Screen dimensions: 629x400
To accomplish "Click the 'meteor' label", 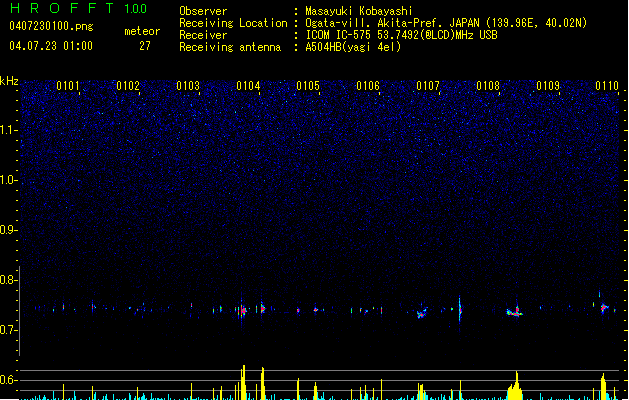I will click(142, 31).
